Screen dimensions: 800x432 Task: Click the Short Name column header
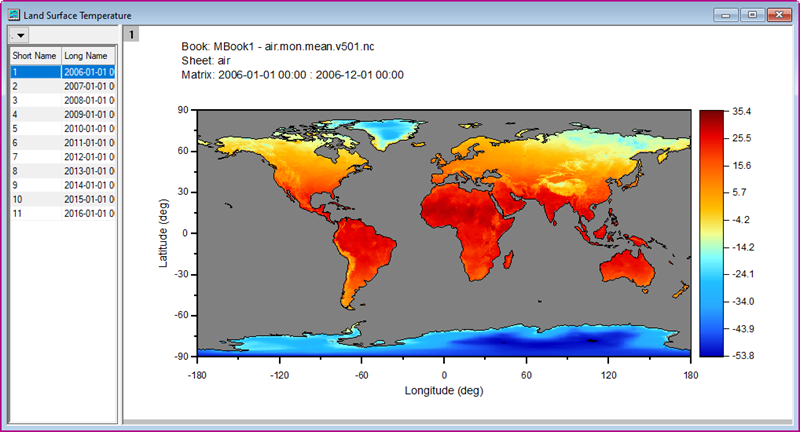[34, 56]
